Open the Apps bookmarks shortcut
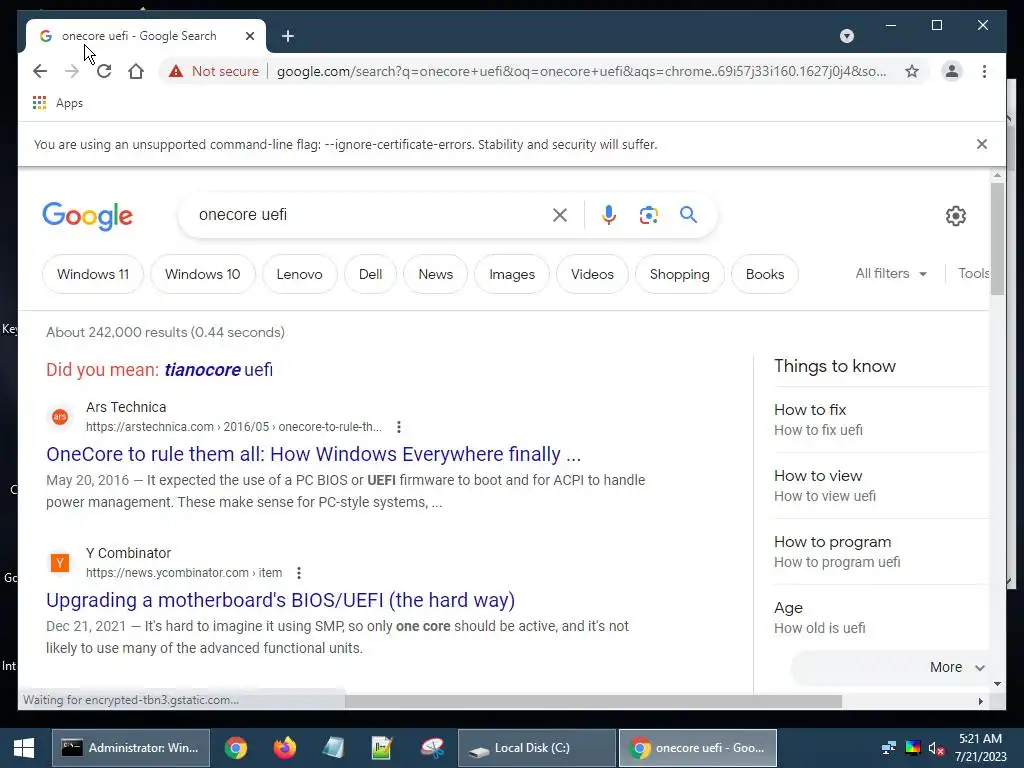The width and height of the screenshot is (1024, 768). (57, 103)
